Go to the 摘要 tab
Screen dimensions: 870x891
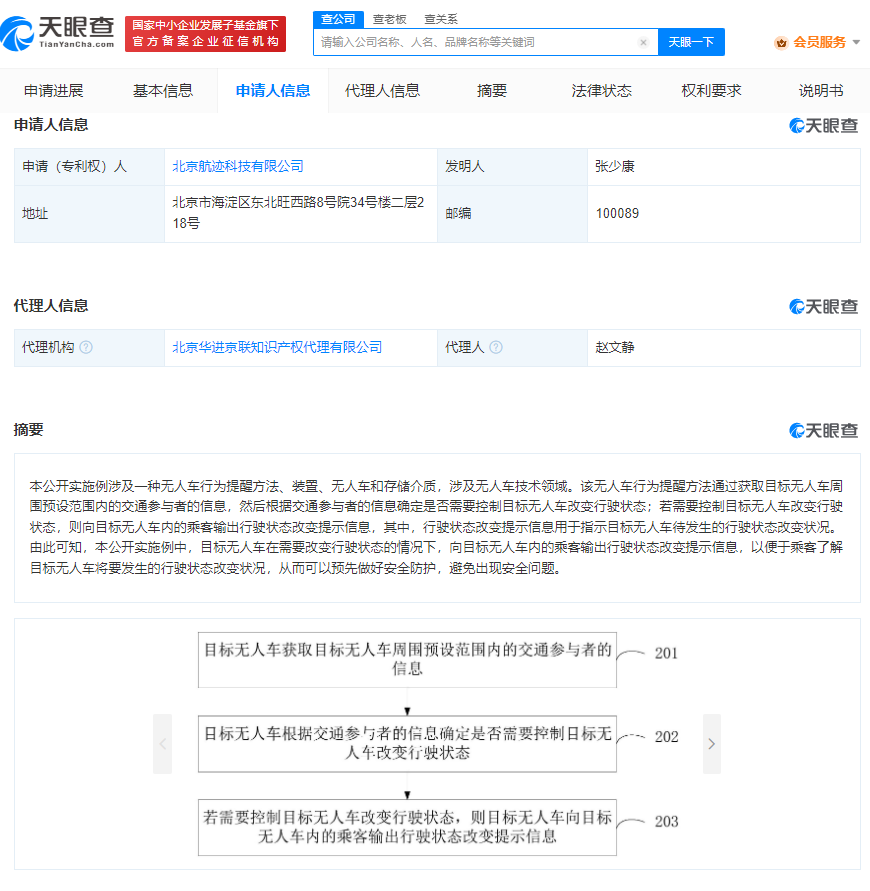(x=492, y=90)
